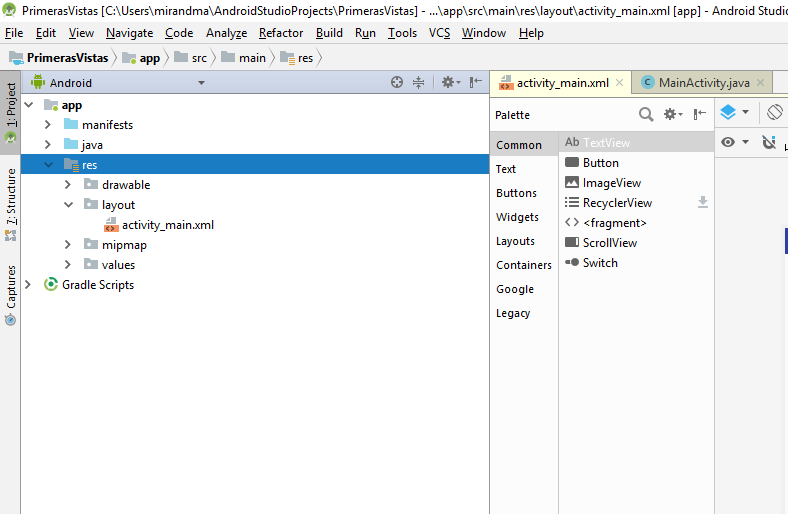Click the orientation rotate icon in editor
This screenshot has height=514, width=788.
coord(775,113)
